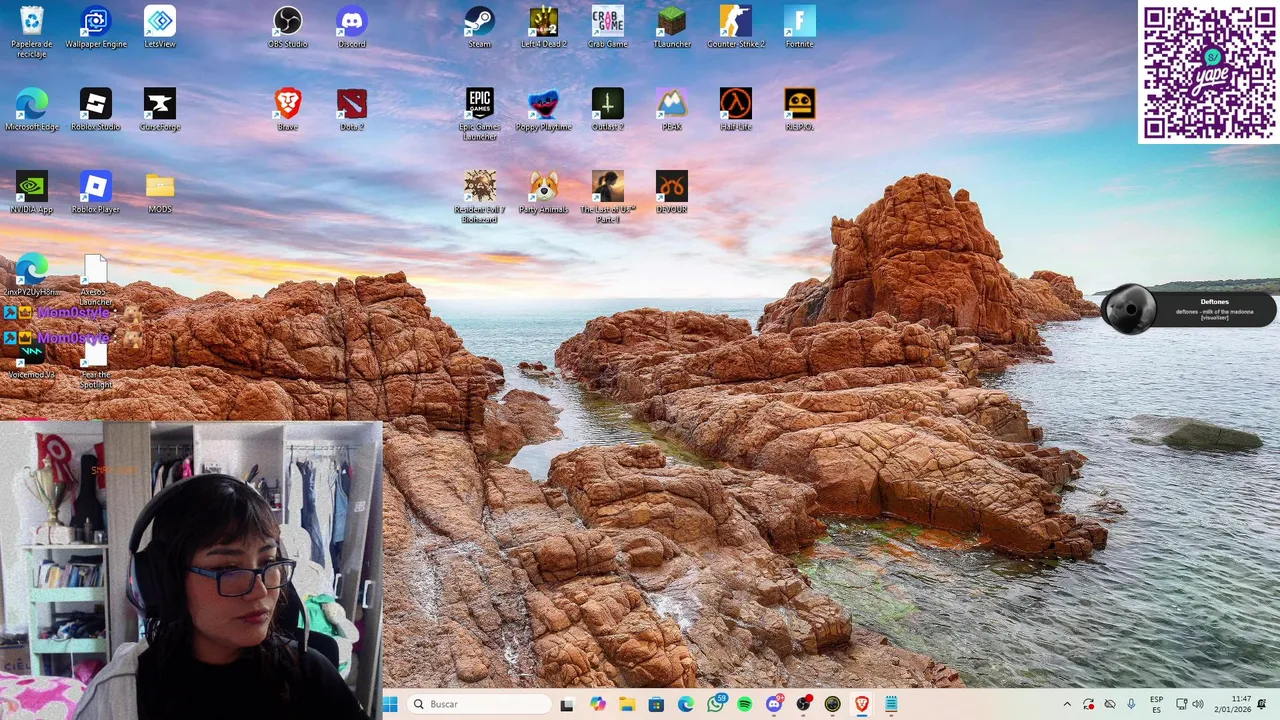Select the Half-Life desktop icon
The image size is (1280, 720).
[736, 110]
